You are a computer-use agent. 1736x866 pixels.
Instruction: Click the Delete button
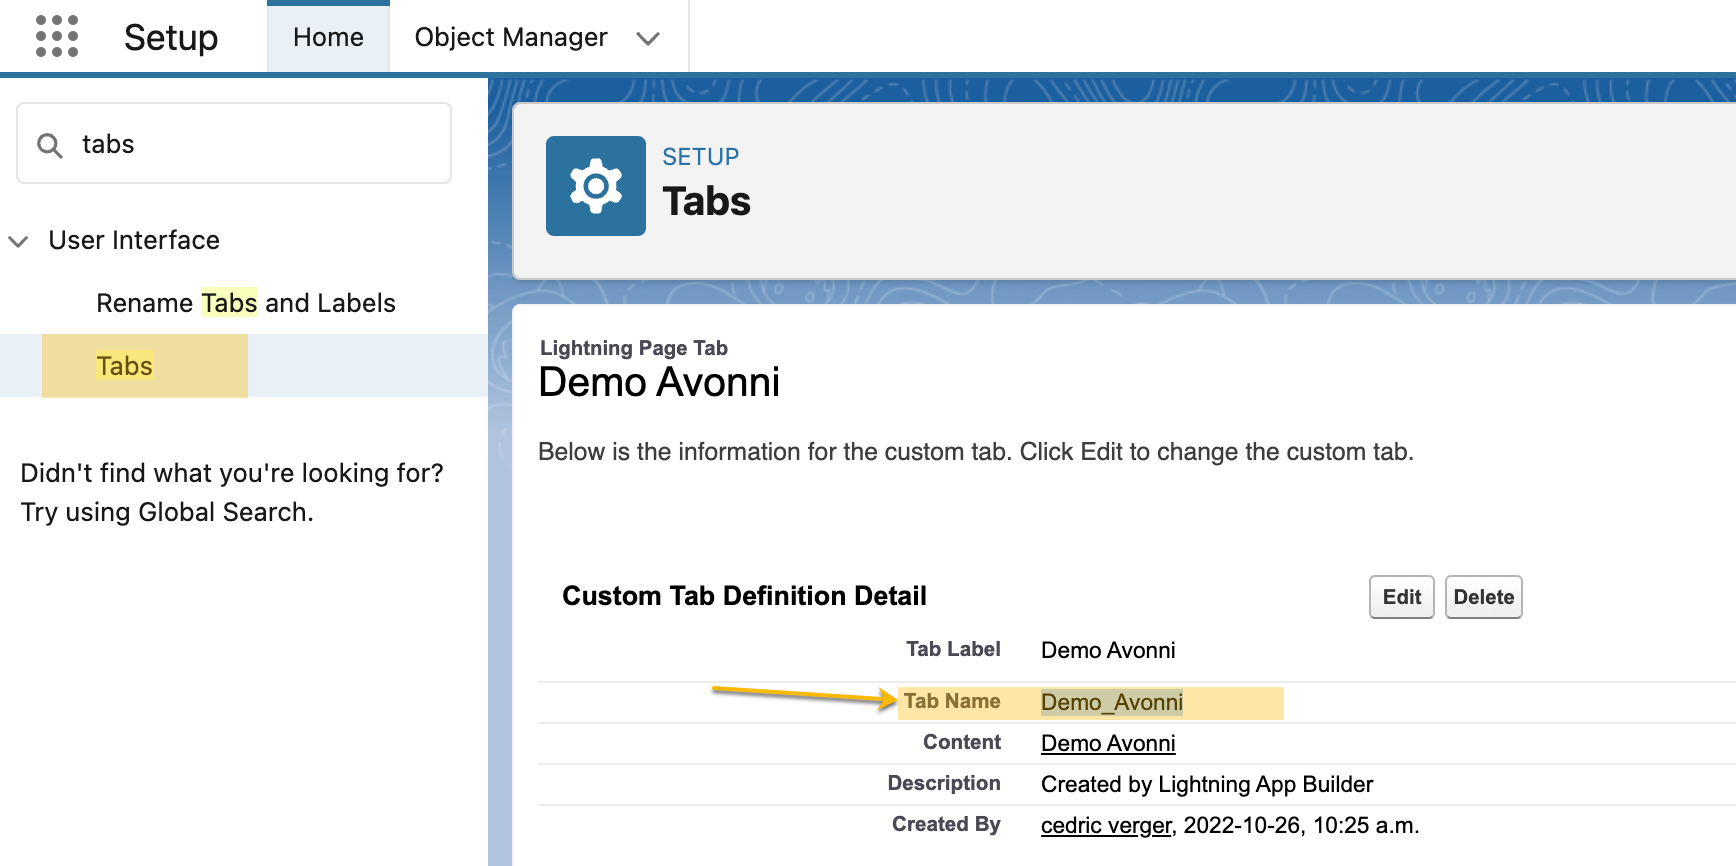[x=1484, y=597]
